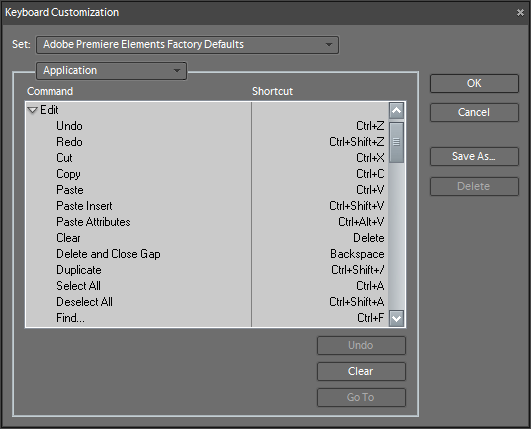
Task: Click the Edit group label
Action: click(x=49, y=110)
